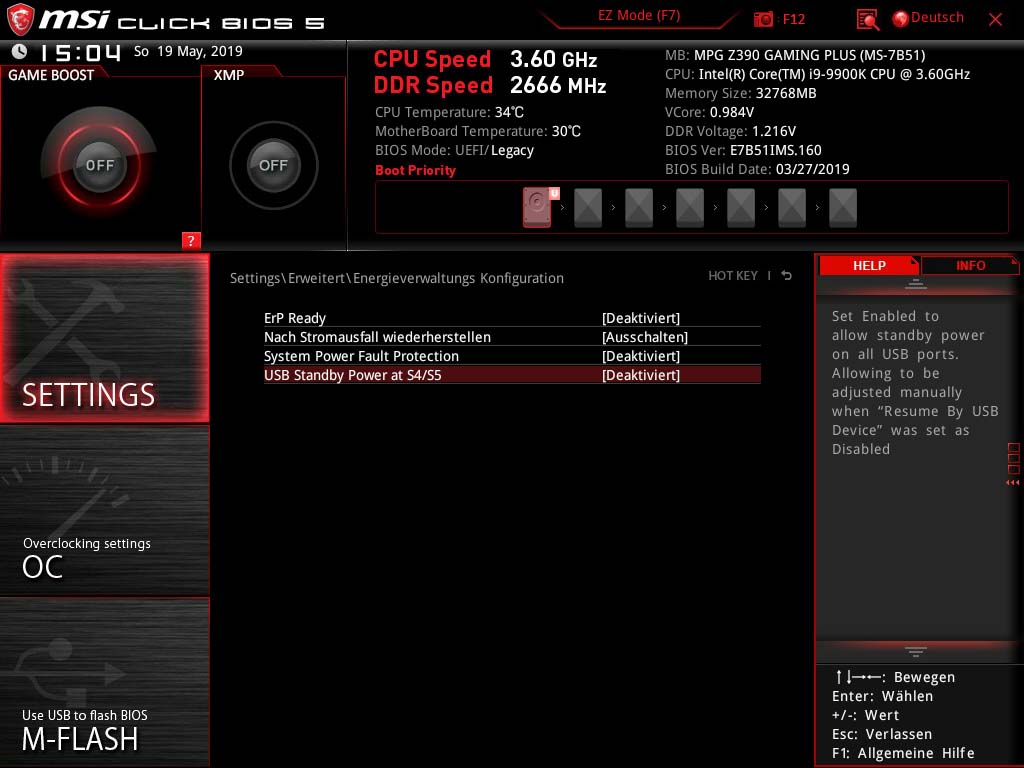Click the red triple-arrow help panel collapse

click(1012, 483)
